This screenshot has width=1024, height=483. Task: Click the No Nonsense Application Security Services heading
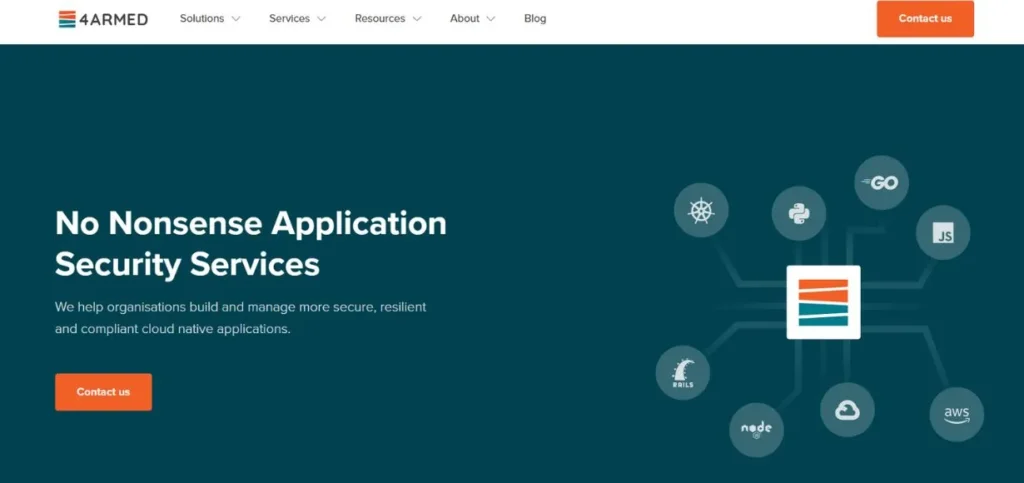250,243
